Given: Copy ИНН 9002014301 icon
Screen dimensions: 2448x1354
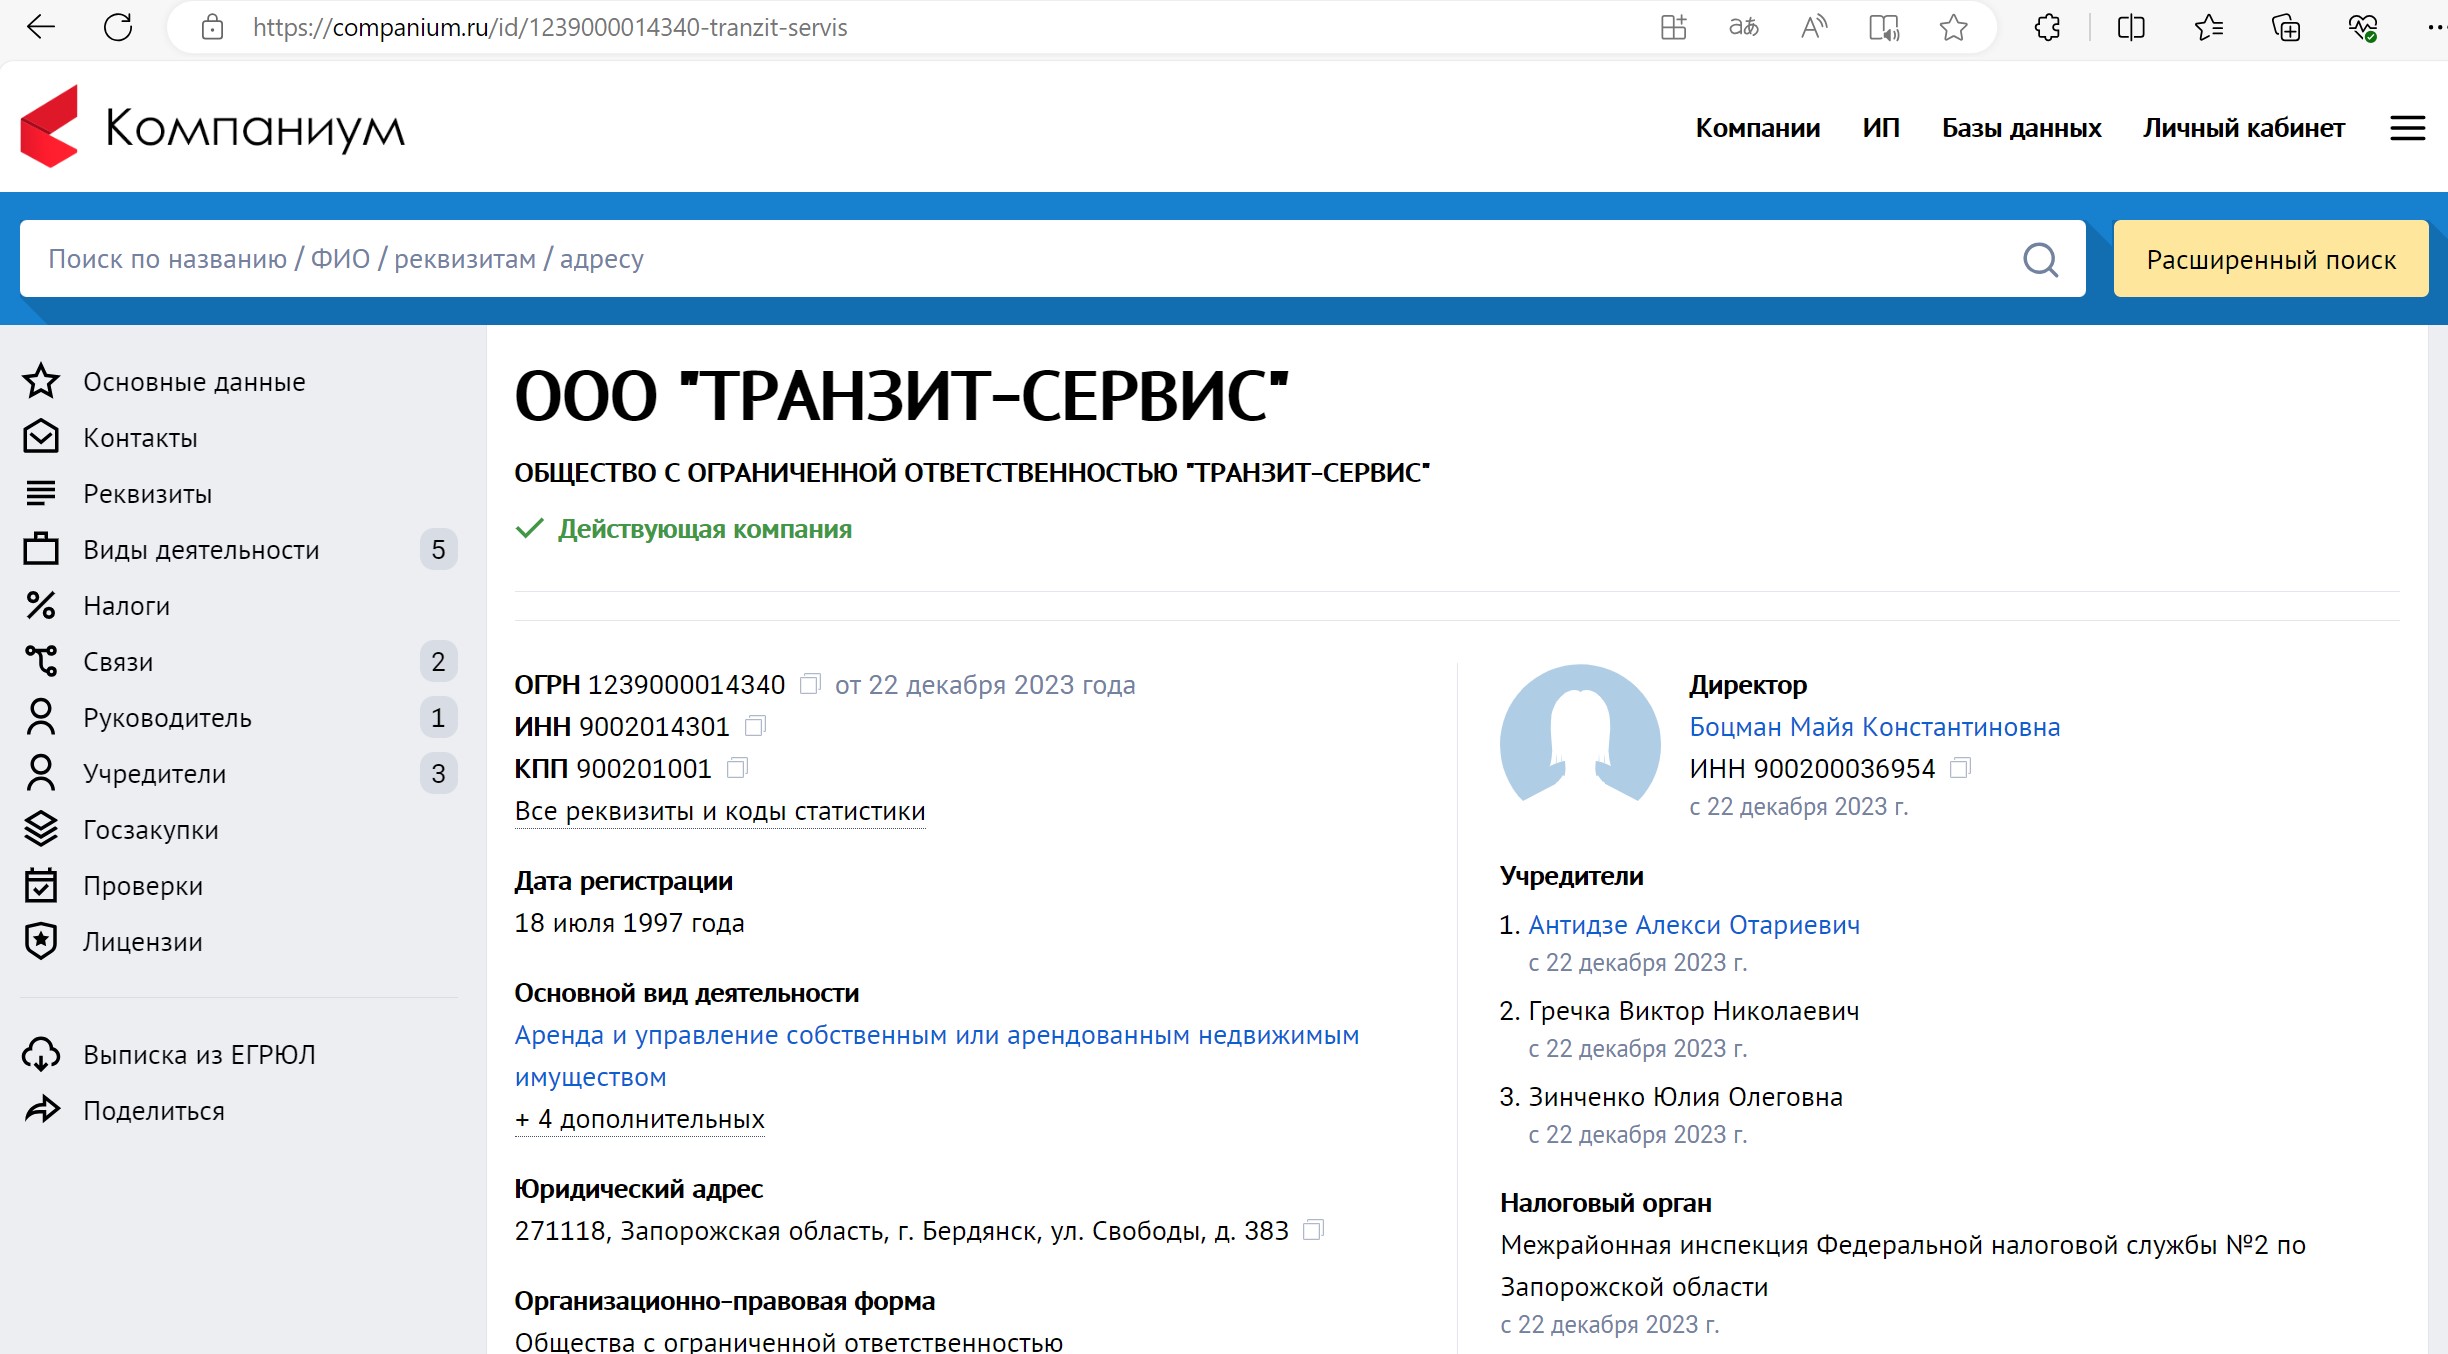Looking at the screenshot, I should click(x=756, y=726).
